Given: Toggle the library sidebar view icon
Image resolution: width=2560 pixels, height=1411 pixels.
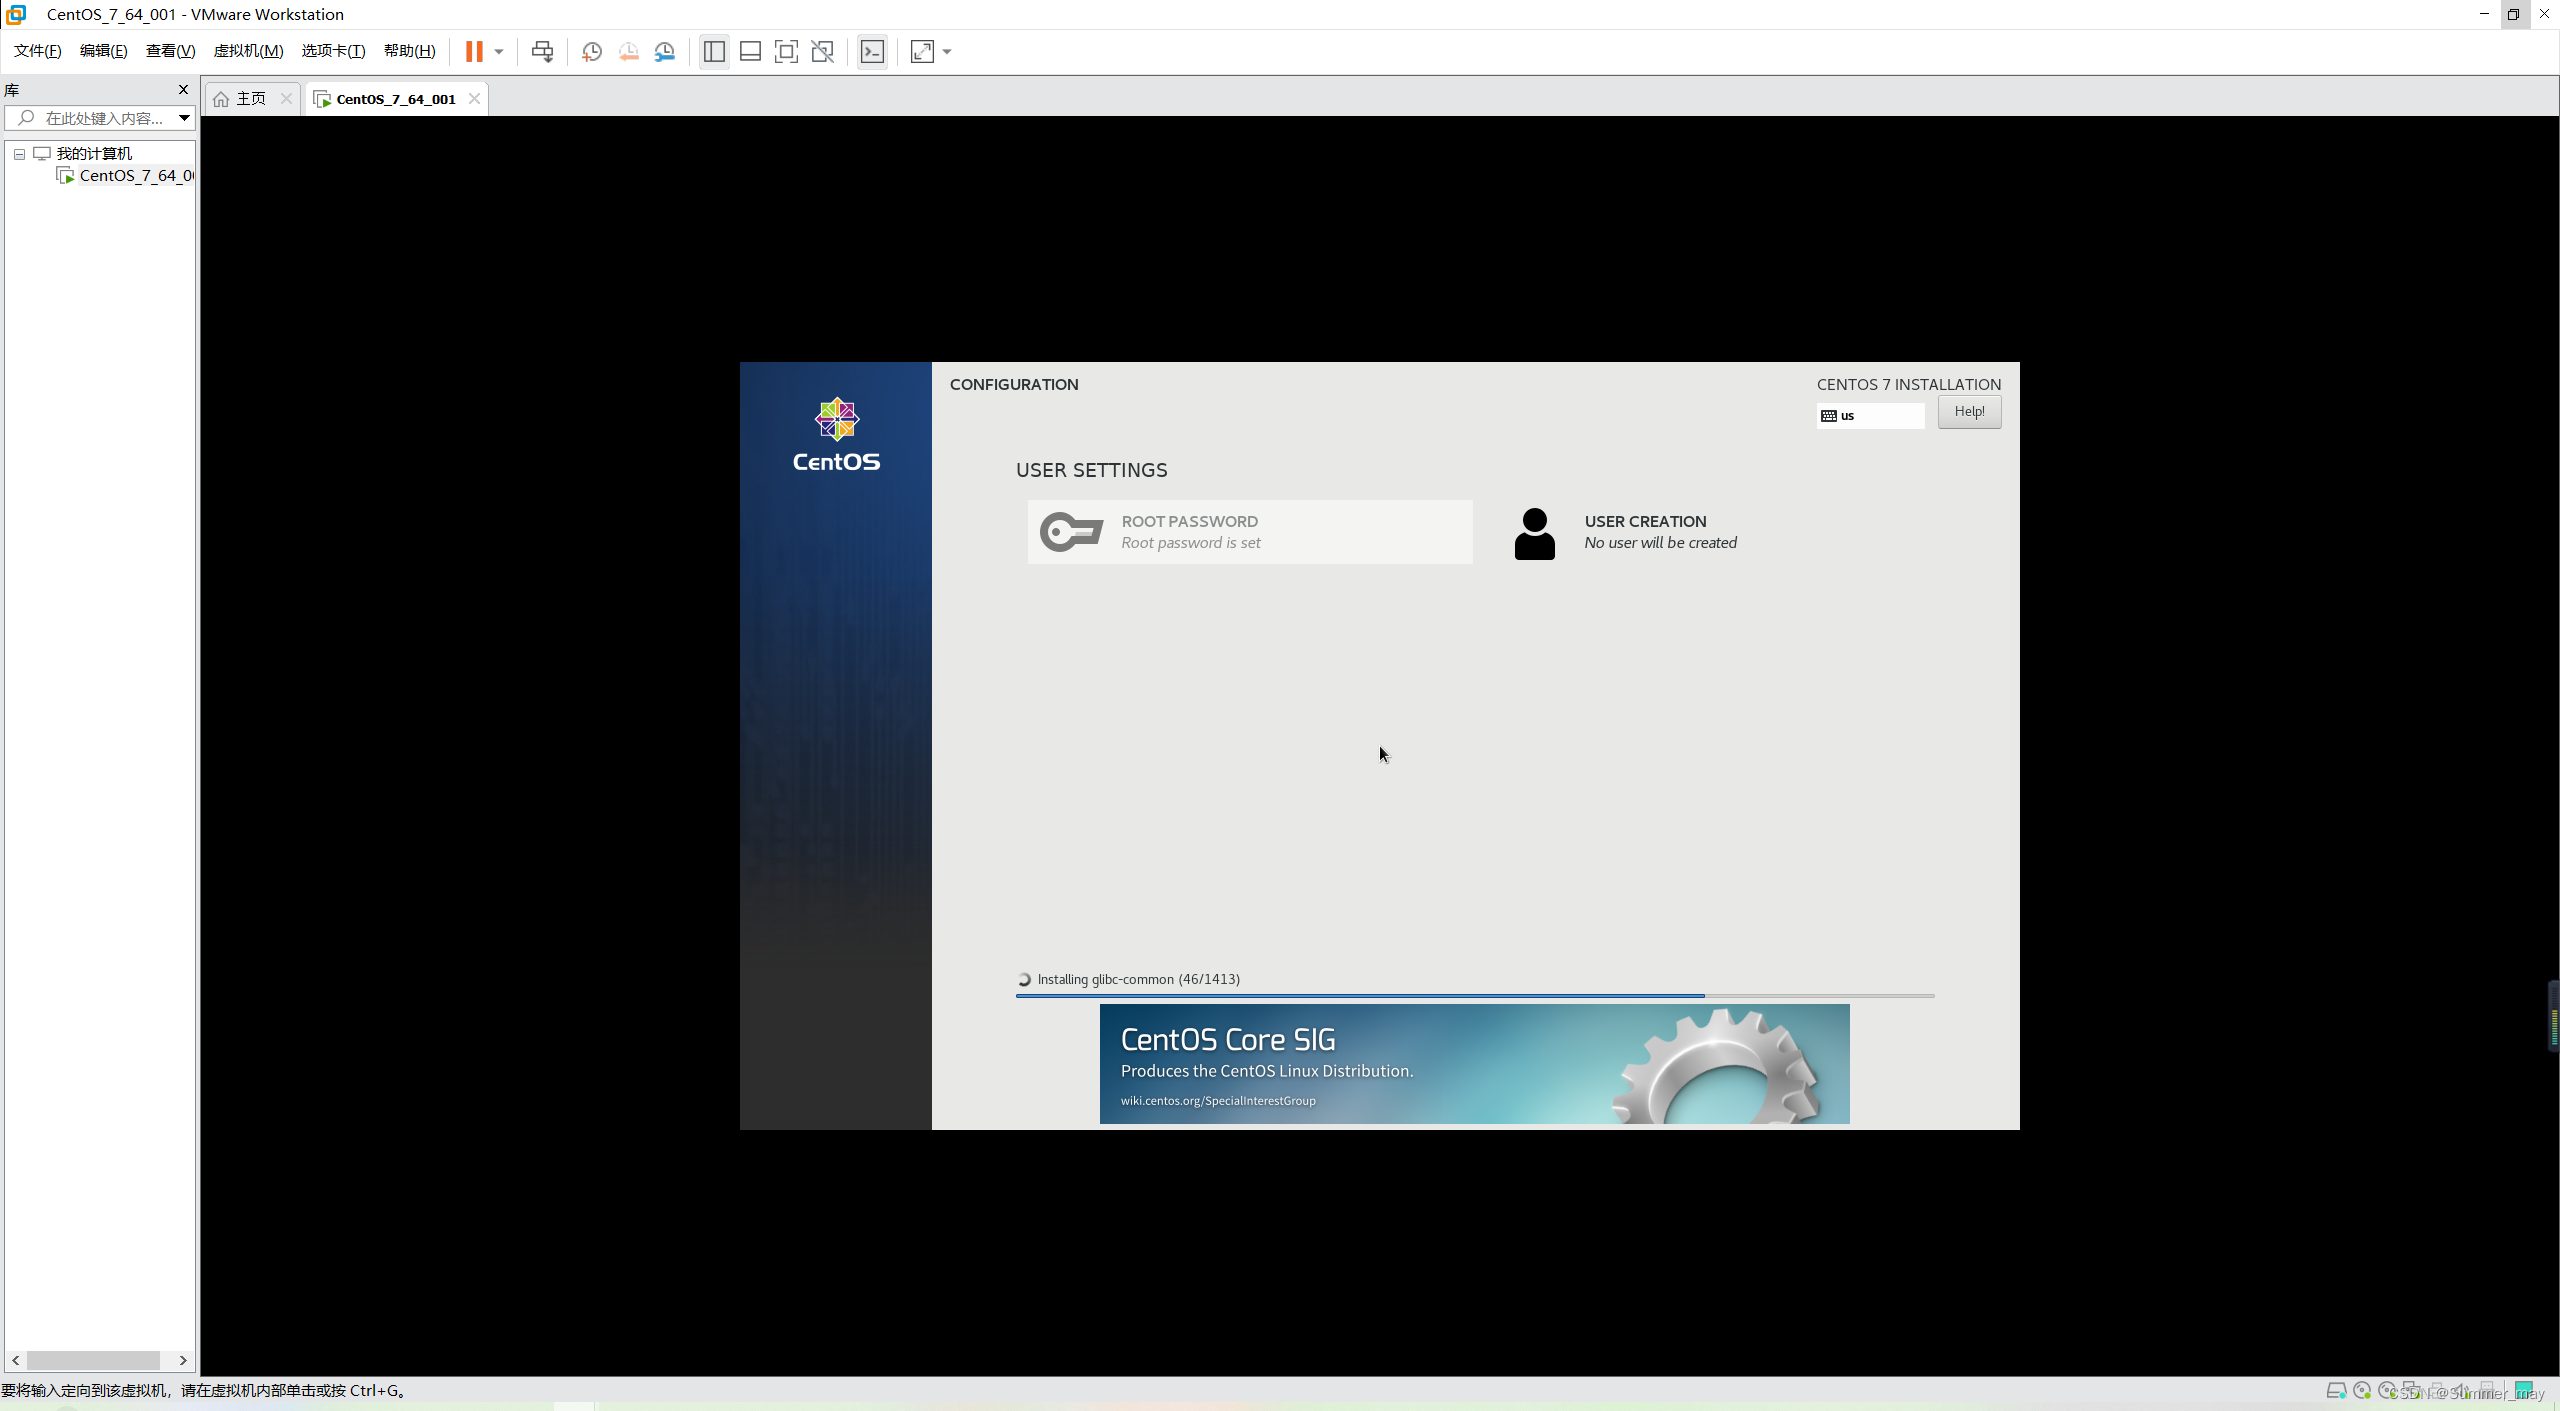Looking at the screenshot, I should [x=714, y=51].
